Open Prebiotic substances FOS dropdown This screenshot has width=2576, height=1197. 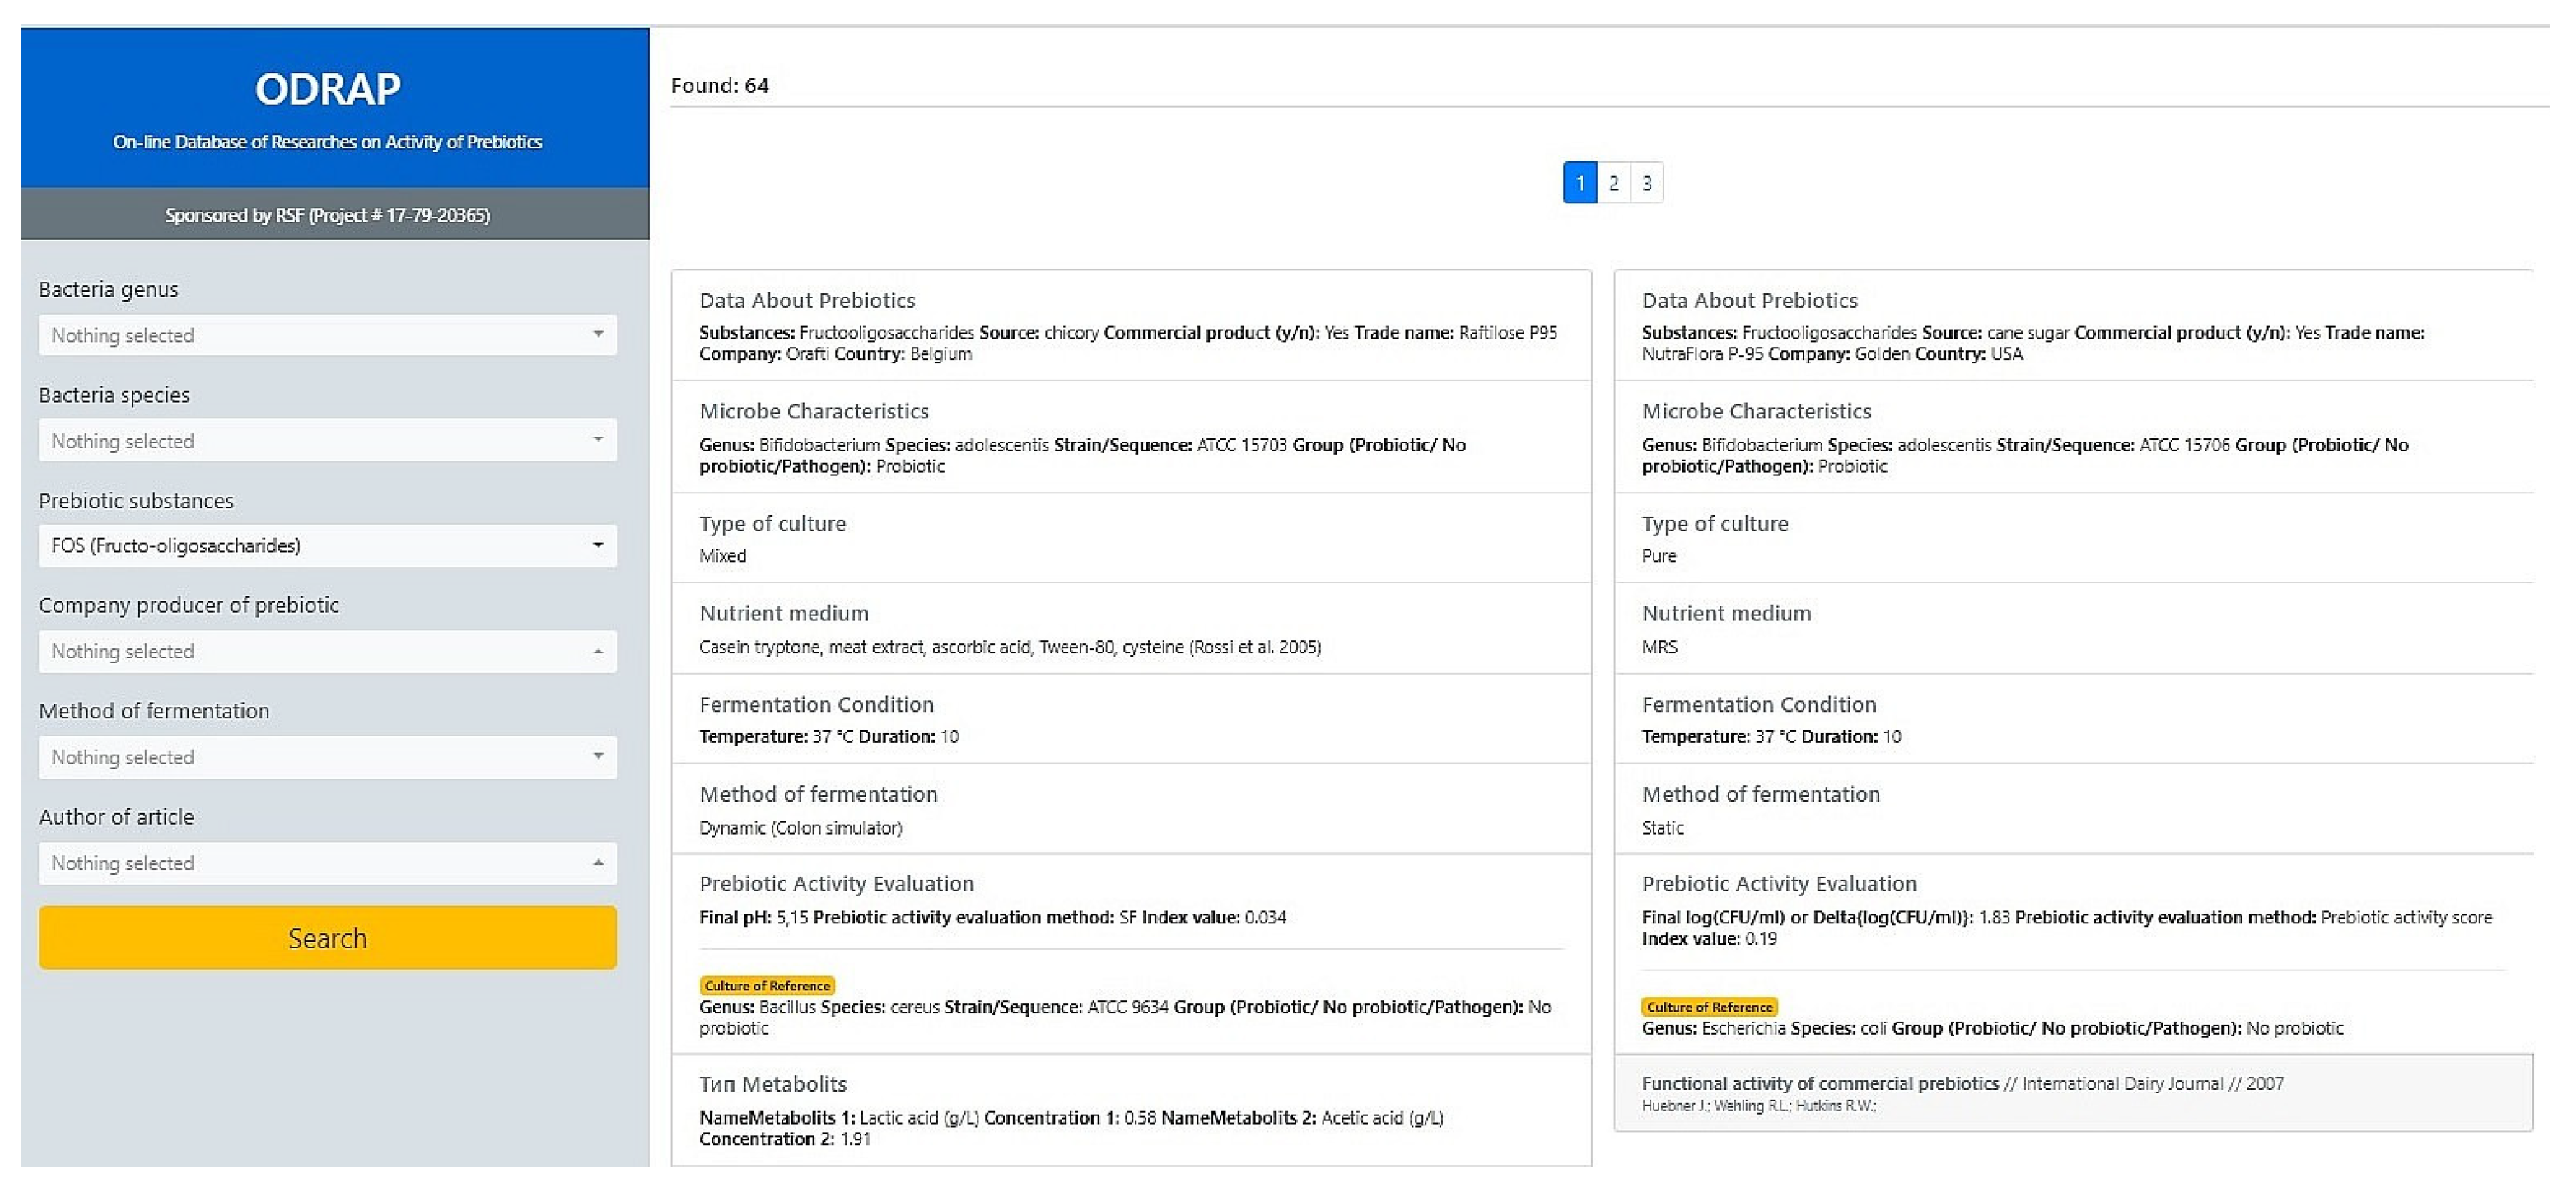point(327,546)
